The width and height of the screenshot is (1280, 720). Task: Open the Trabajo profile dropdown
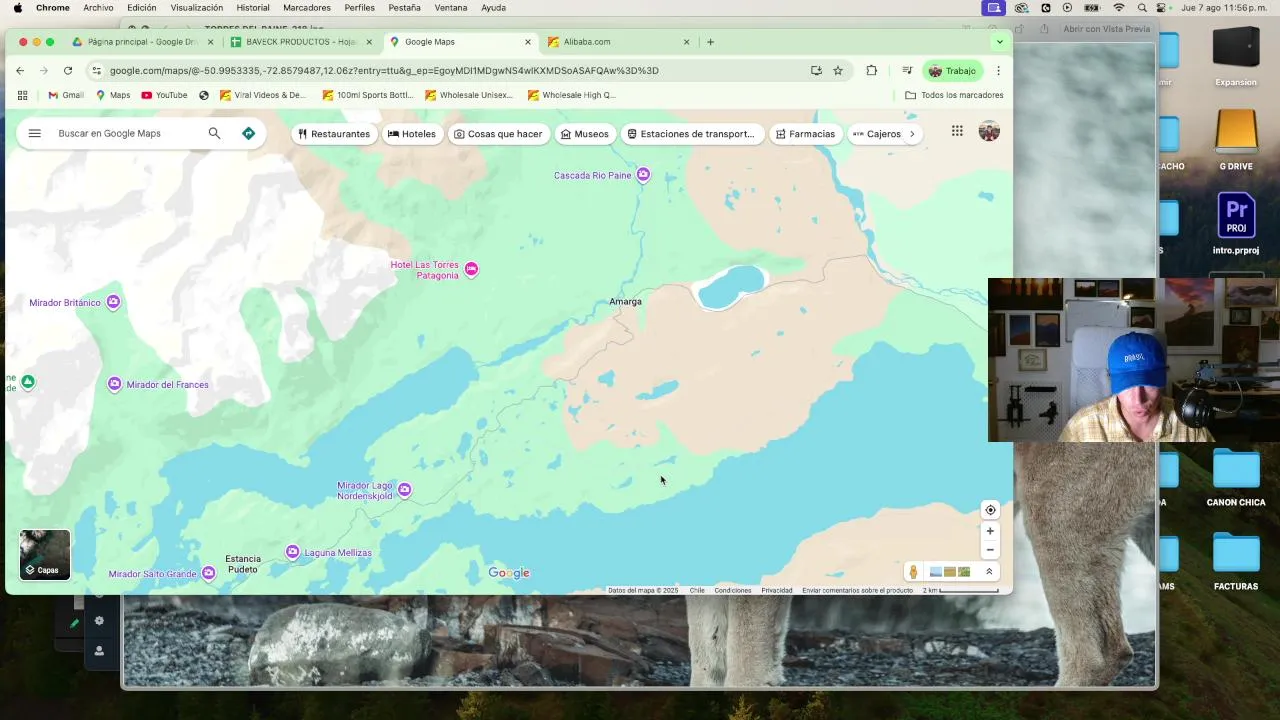pos(952,71)
